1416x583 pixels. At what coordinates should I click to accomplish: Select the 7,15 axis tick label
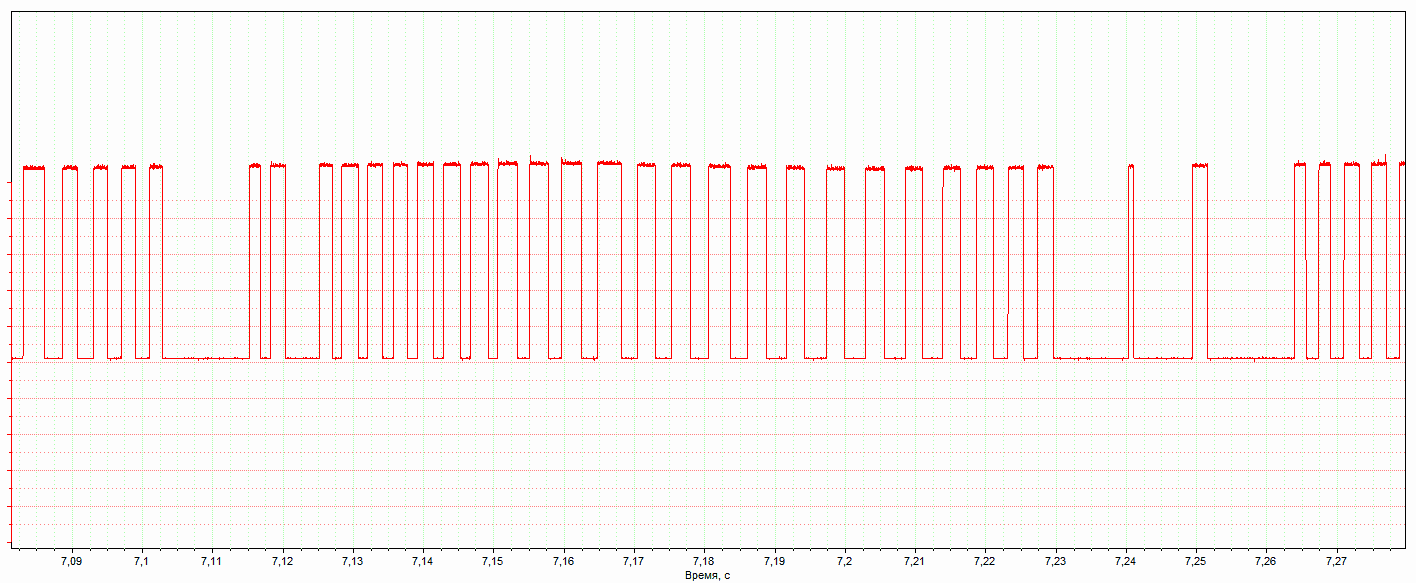coord(492,563)
